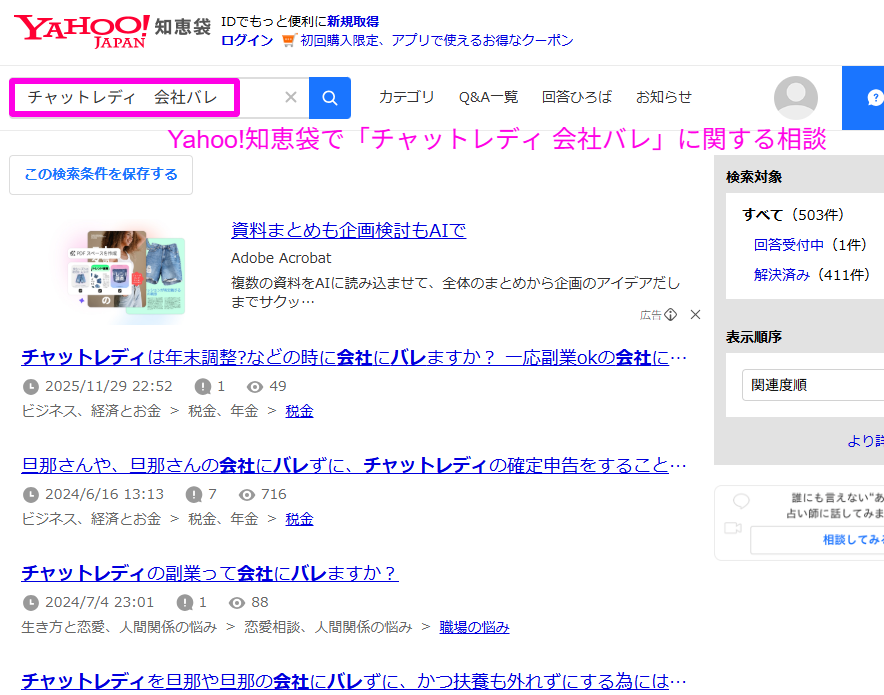Open question チャットレディは年末調整?などの時に
Image resolution: width=884 pixels, height=695 pixels.
[353, 357]
